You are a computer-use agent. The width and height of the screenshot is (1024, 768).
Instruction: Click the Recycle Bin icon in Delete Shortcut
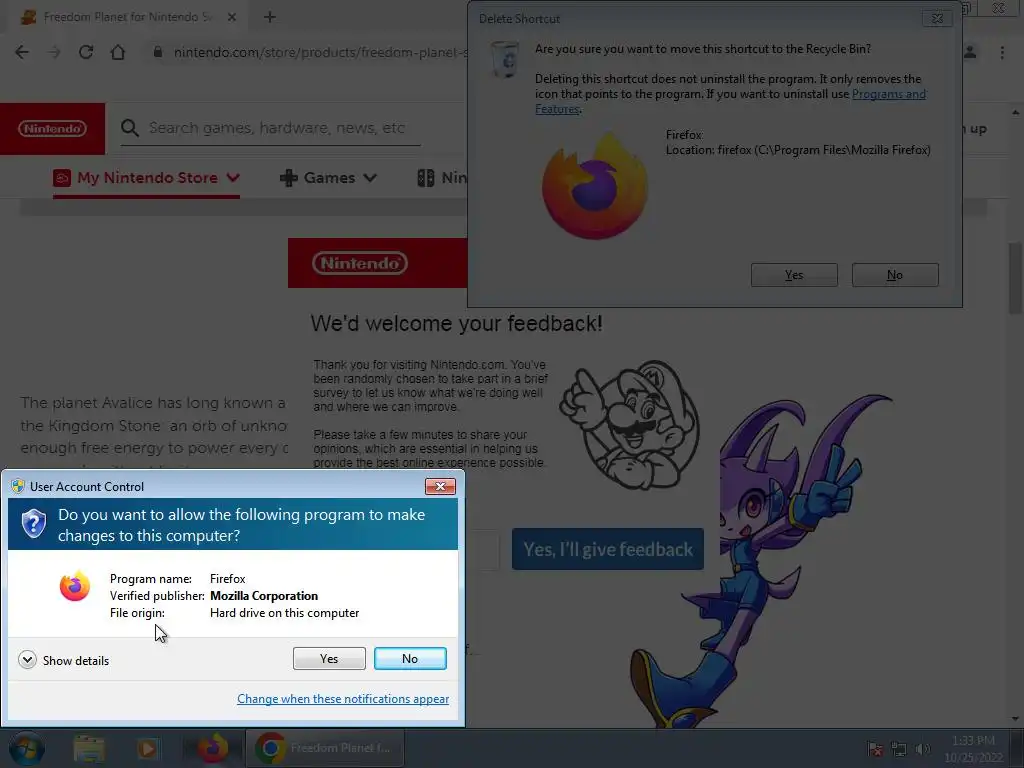point(505,59)
